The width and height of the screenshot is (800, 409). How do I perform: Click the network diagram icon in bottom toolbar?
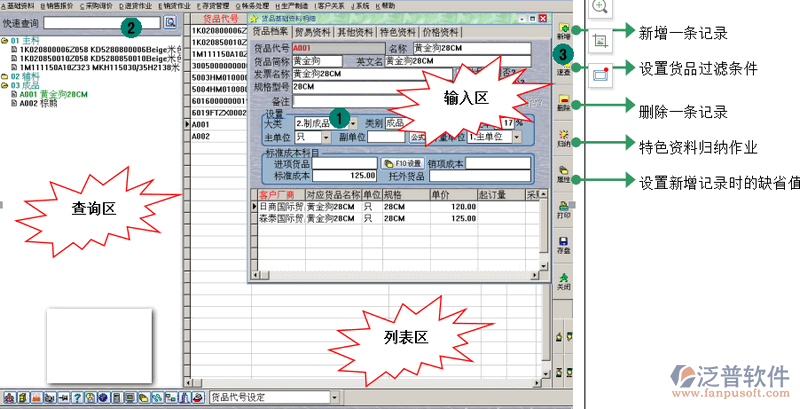[171, 398]
